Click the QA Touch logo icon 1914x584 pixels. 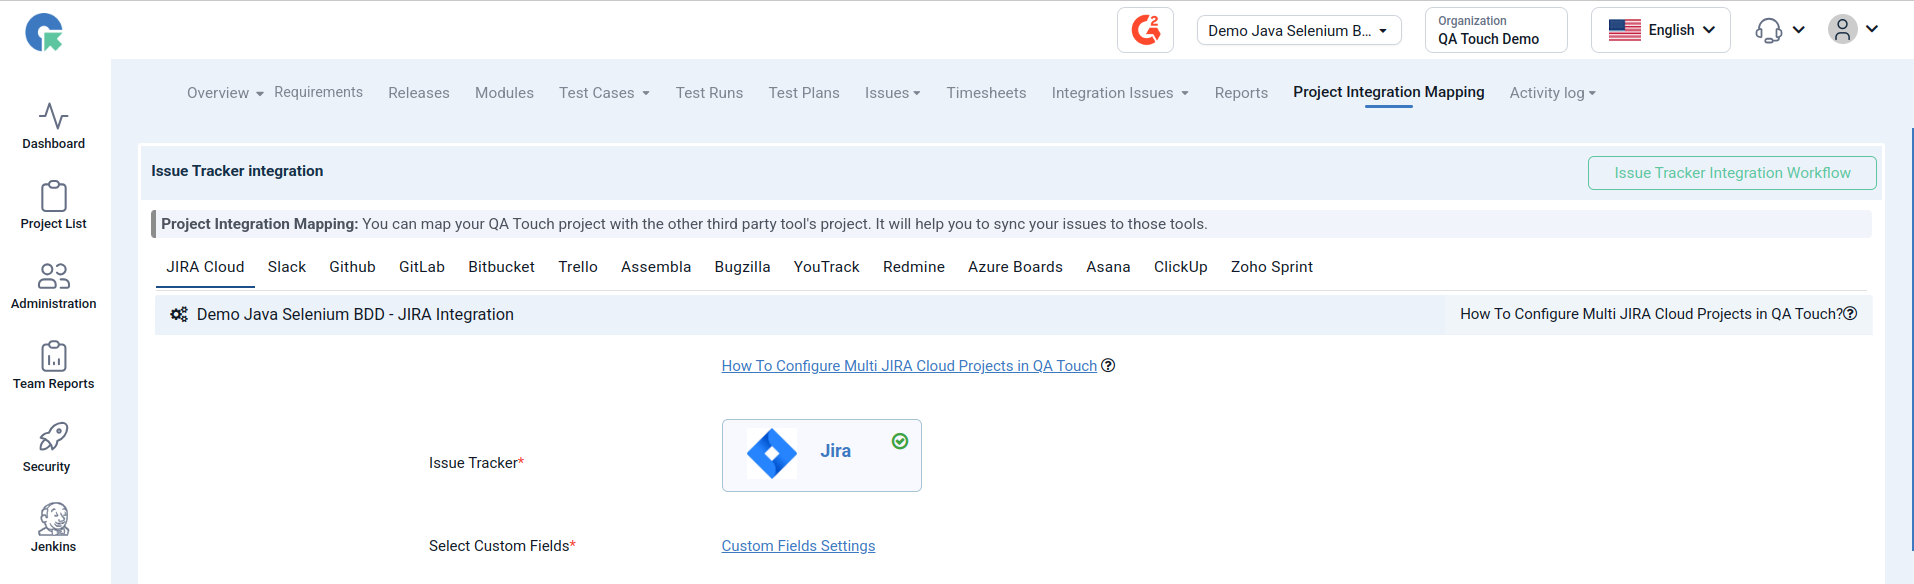[44, 32]
